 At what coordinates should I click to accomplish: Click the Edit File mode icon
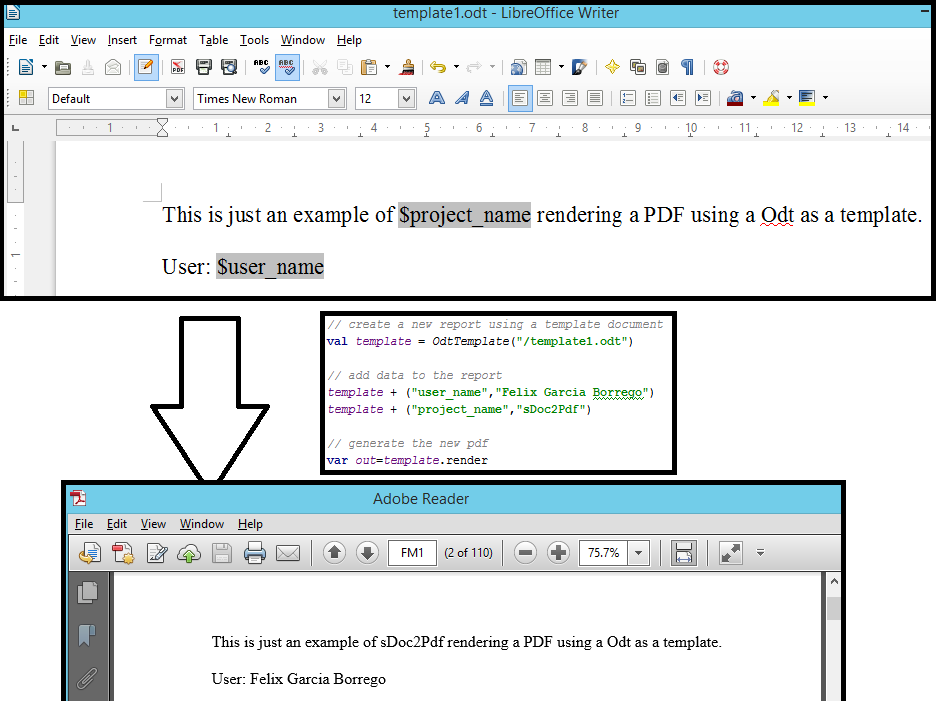(x=146, y=67)
